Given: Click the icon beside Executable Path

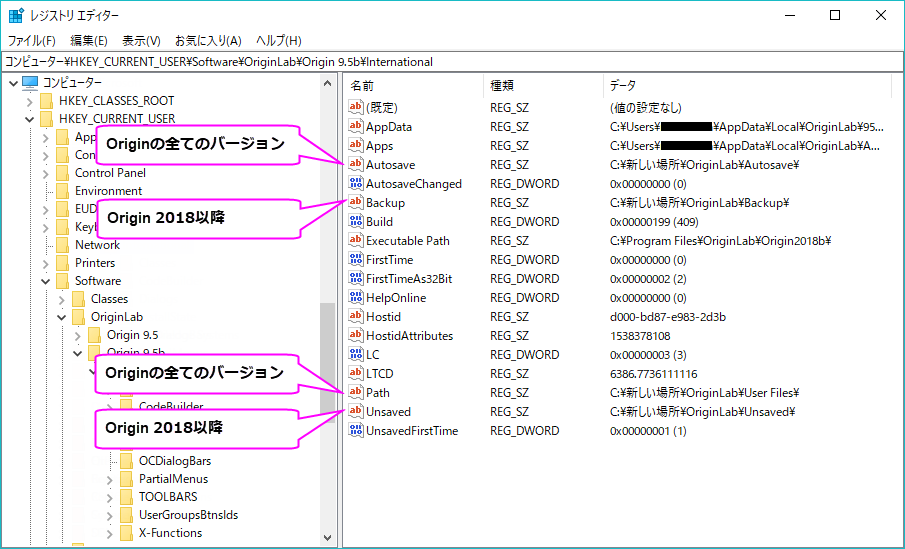Looking at the screenshot, I should 356,241.
